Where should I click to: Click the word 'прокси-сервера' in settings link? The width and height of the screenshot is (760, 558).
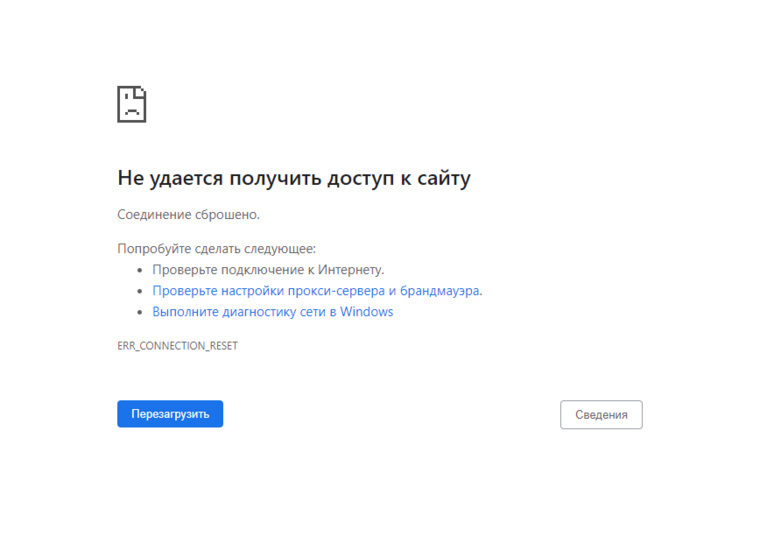335,291
